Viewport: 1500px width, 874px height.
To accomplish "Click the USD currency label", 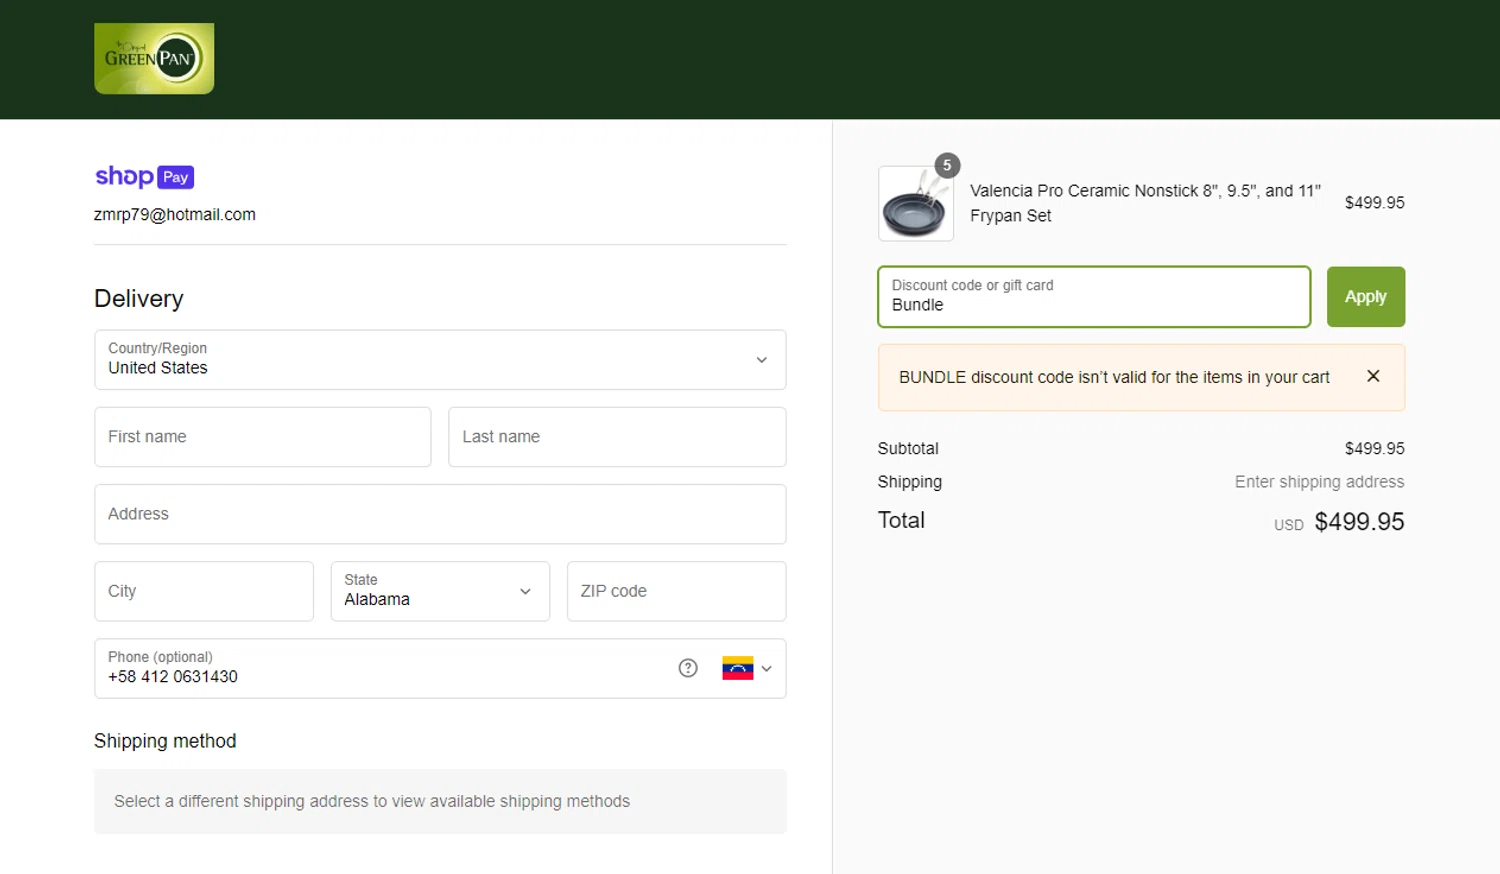I will click(1288, 525).
